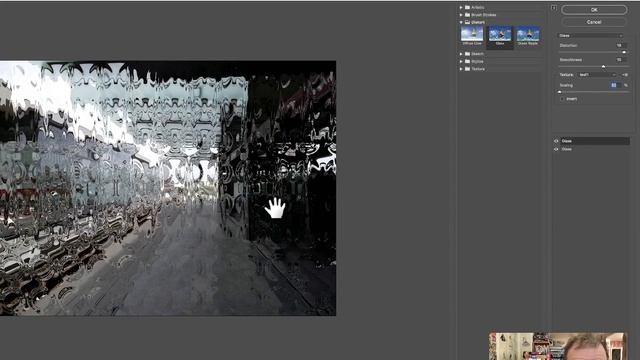Expand the Brush Strokes folder triangle
Image resolution: width=640 pixels, height=360 pixels.
[x=461, y=15]
